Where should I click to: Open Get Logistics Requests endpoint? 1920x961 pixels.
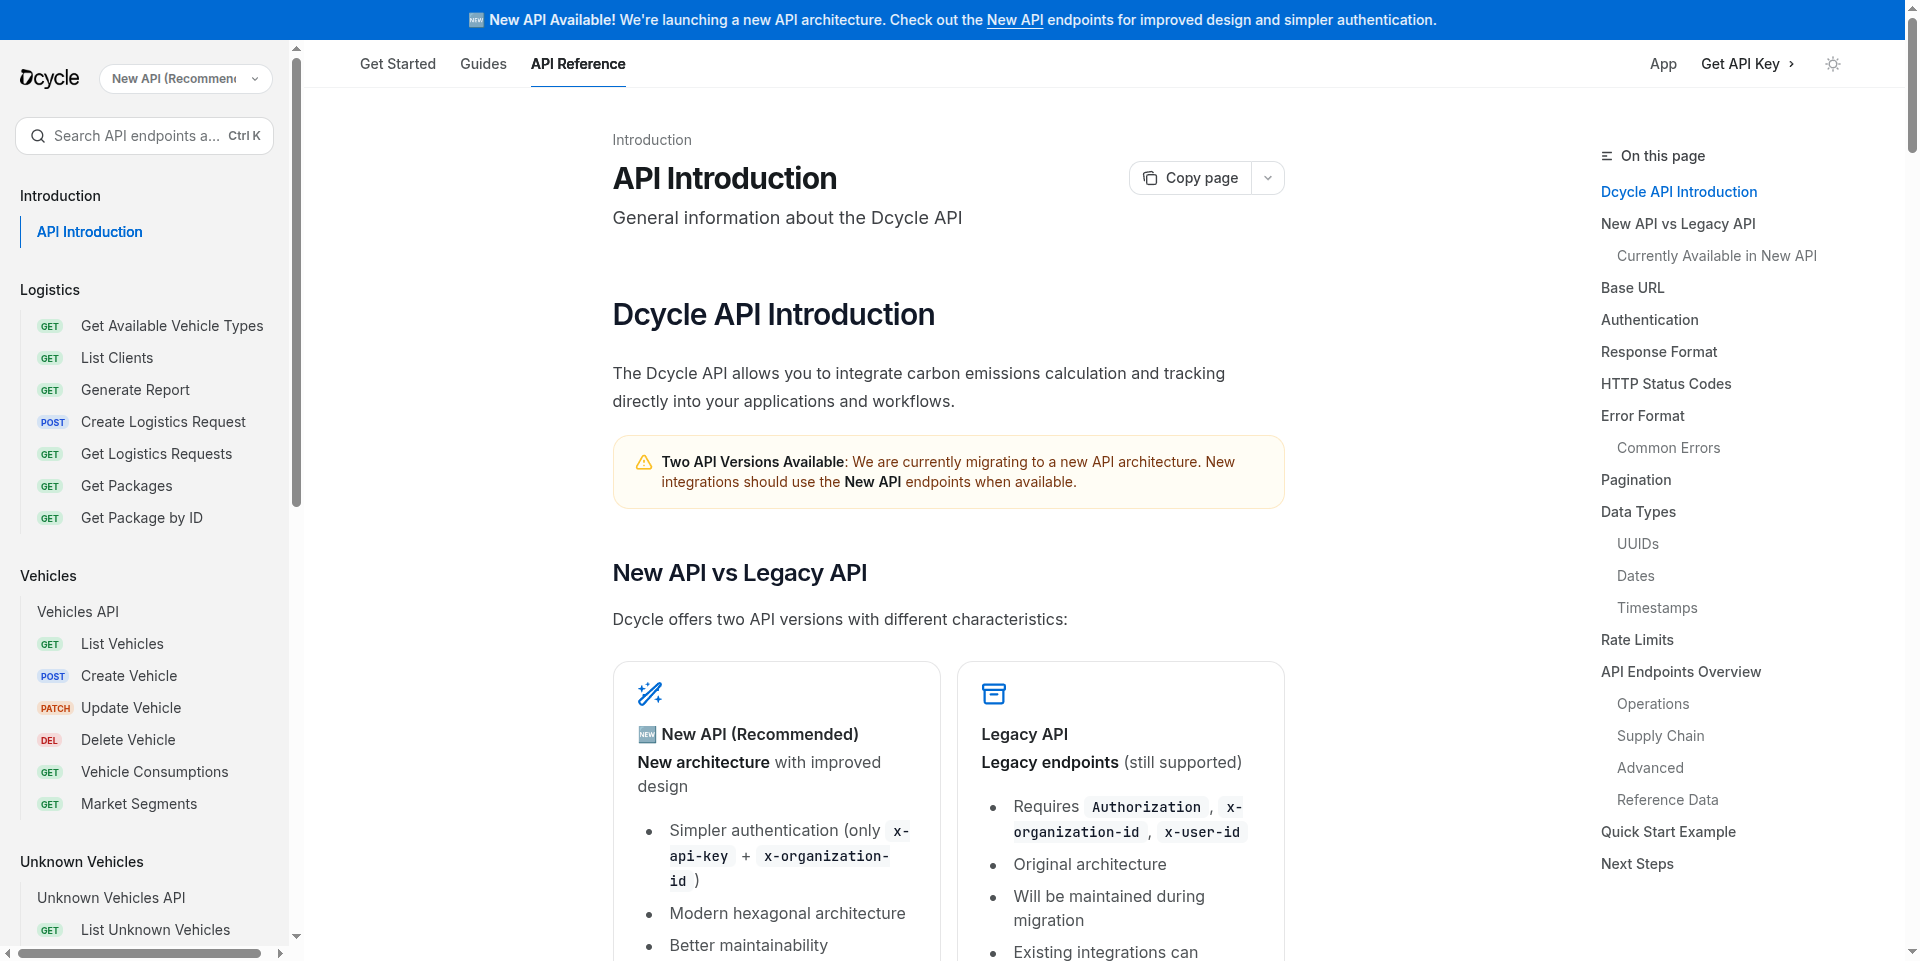[156, 454]
